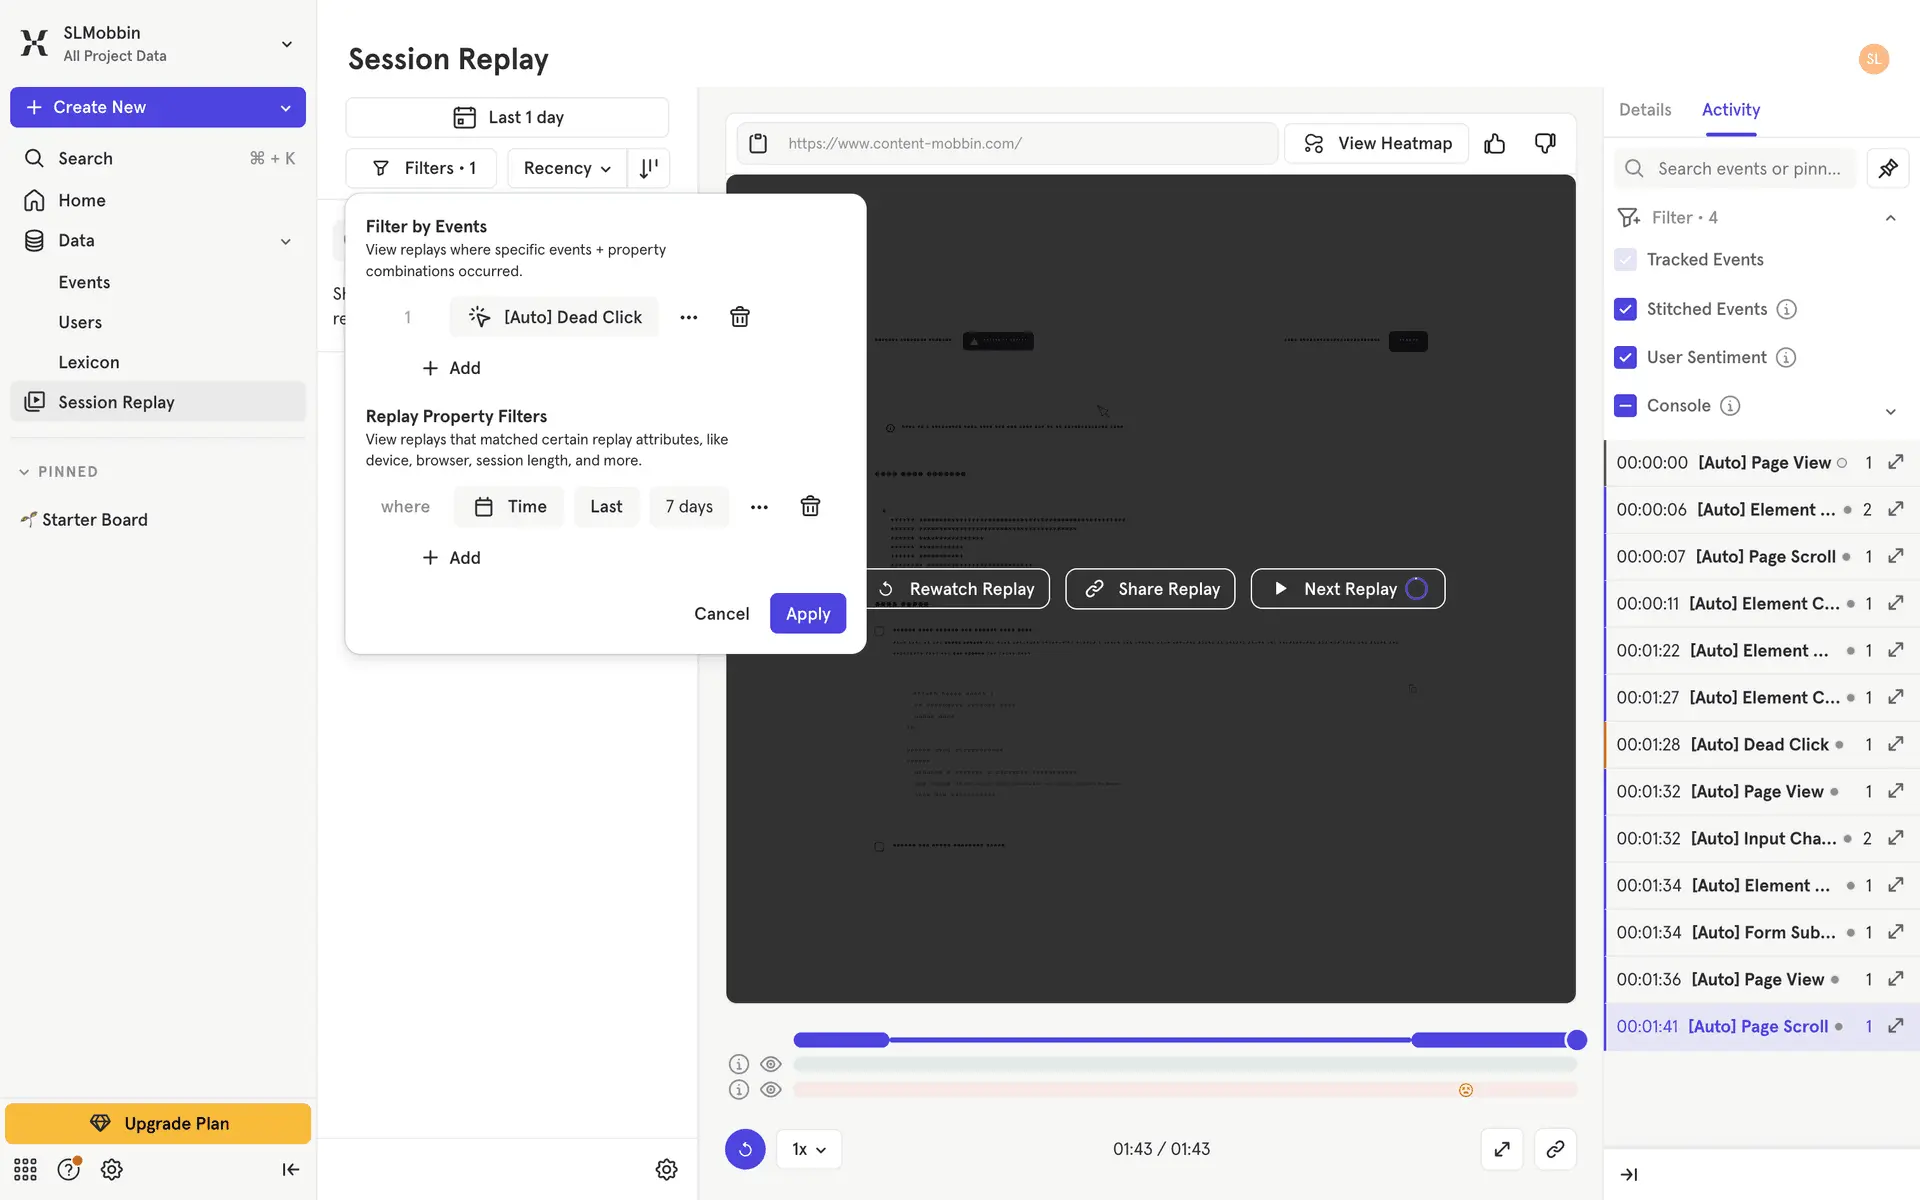Screen dimensions: 1920x1200
Task: Uncheck User Sentiment checkbox
Action: coord(1625,357)
